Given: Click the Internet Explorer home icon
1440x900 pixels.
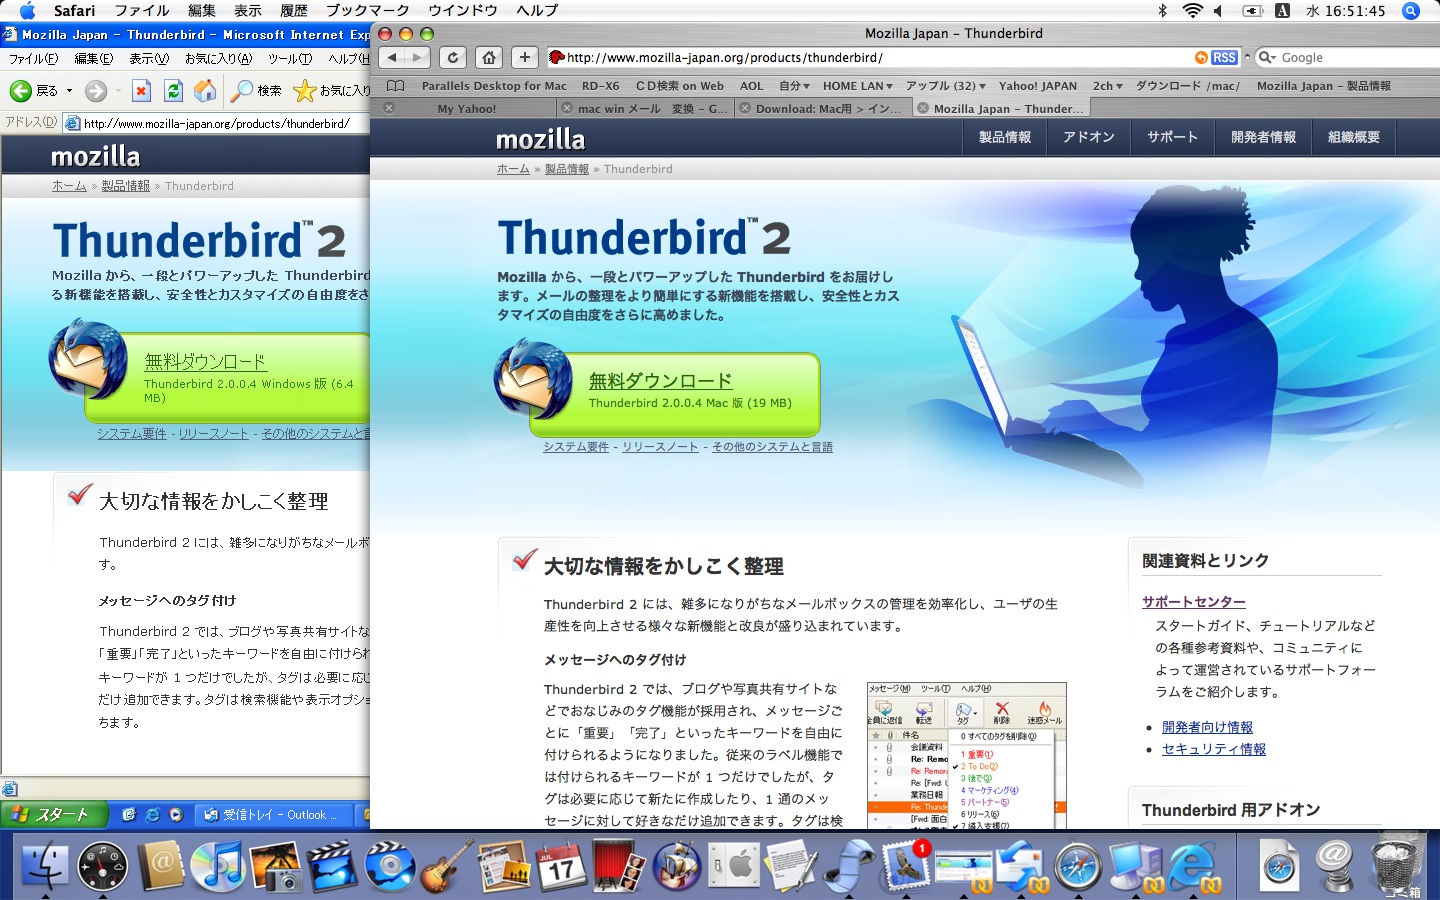Looking at the screenshot, I should [x=205, y=91].
